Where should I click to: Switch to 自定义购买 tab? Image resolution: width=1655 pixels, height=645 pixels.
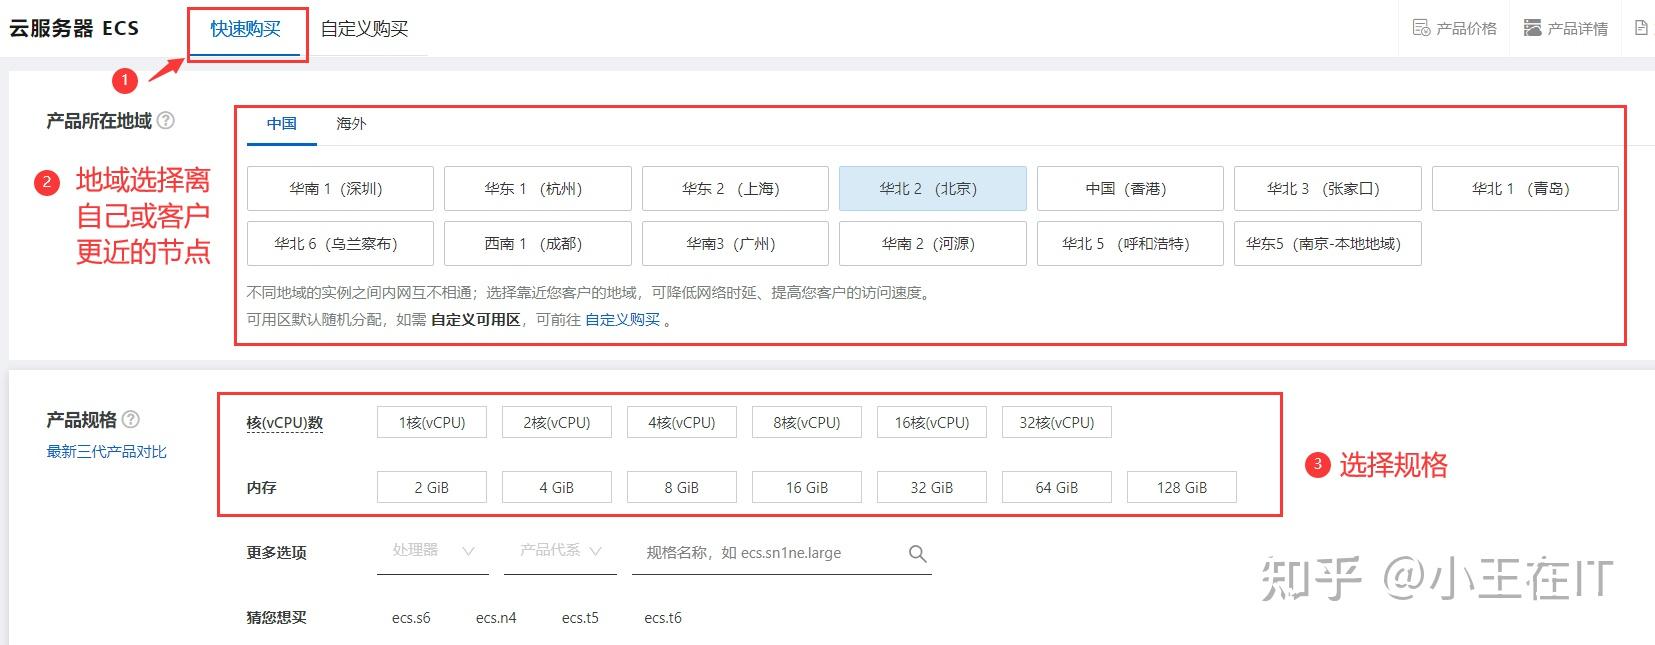point(364,29)
